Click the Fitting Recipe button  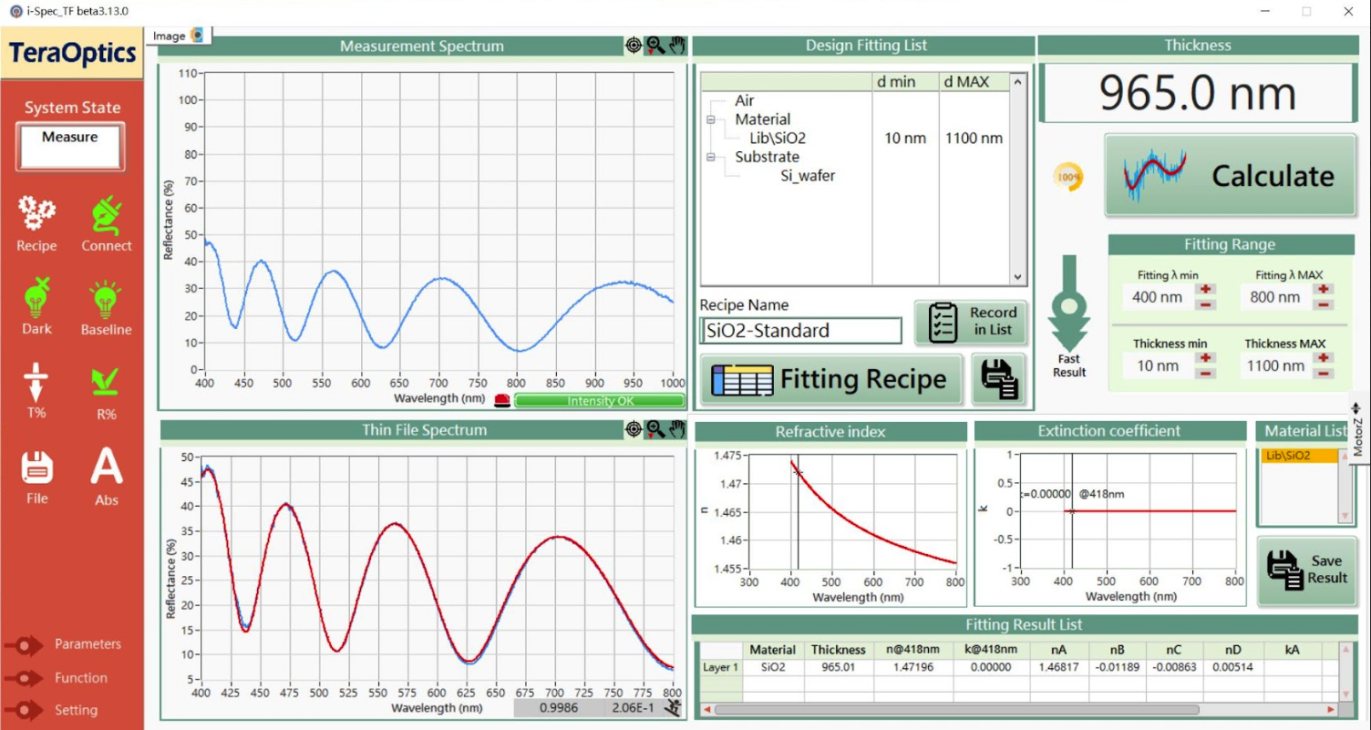tap(830, 380)
